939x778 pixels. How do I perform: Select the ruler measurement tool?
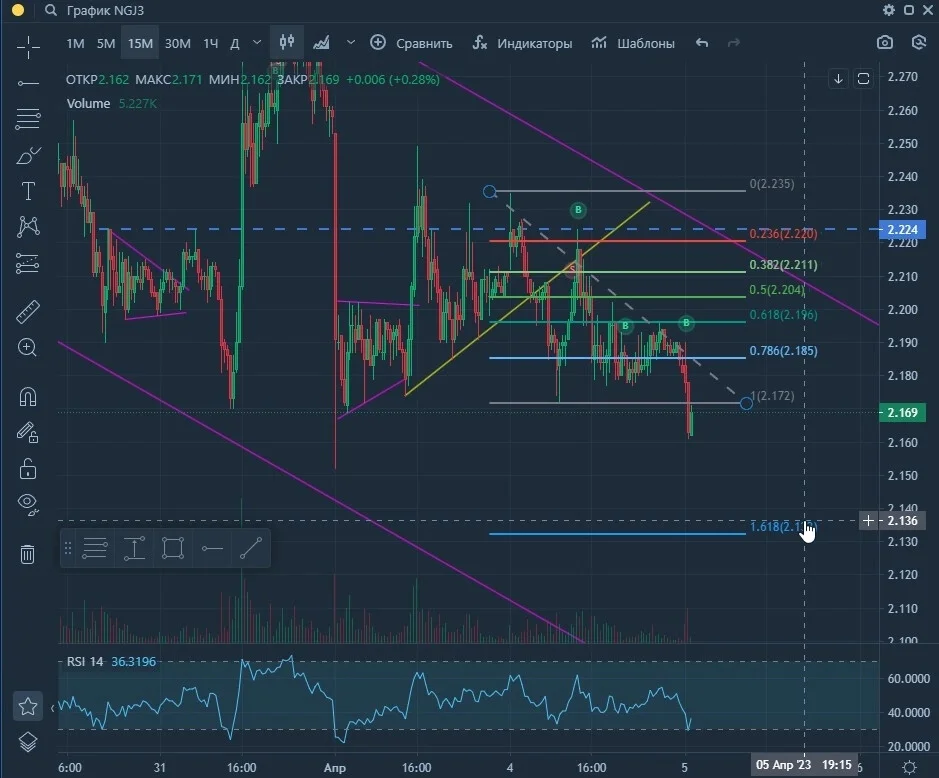coord(28,311)
